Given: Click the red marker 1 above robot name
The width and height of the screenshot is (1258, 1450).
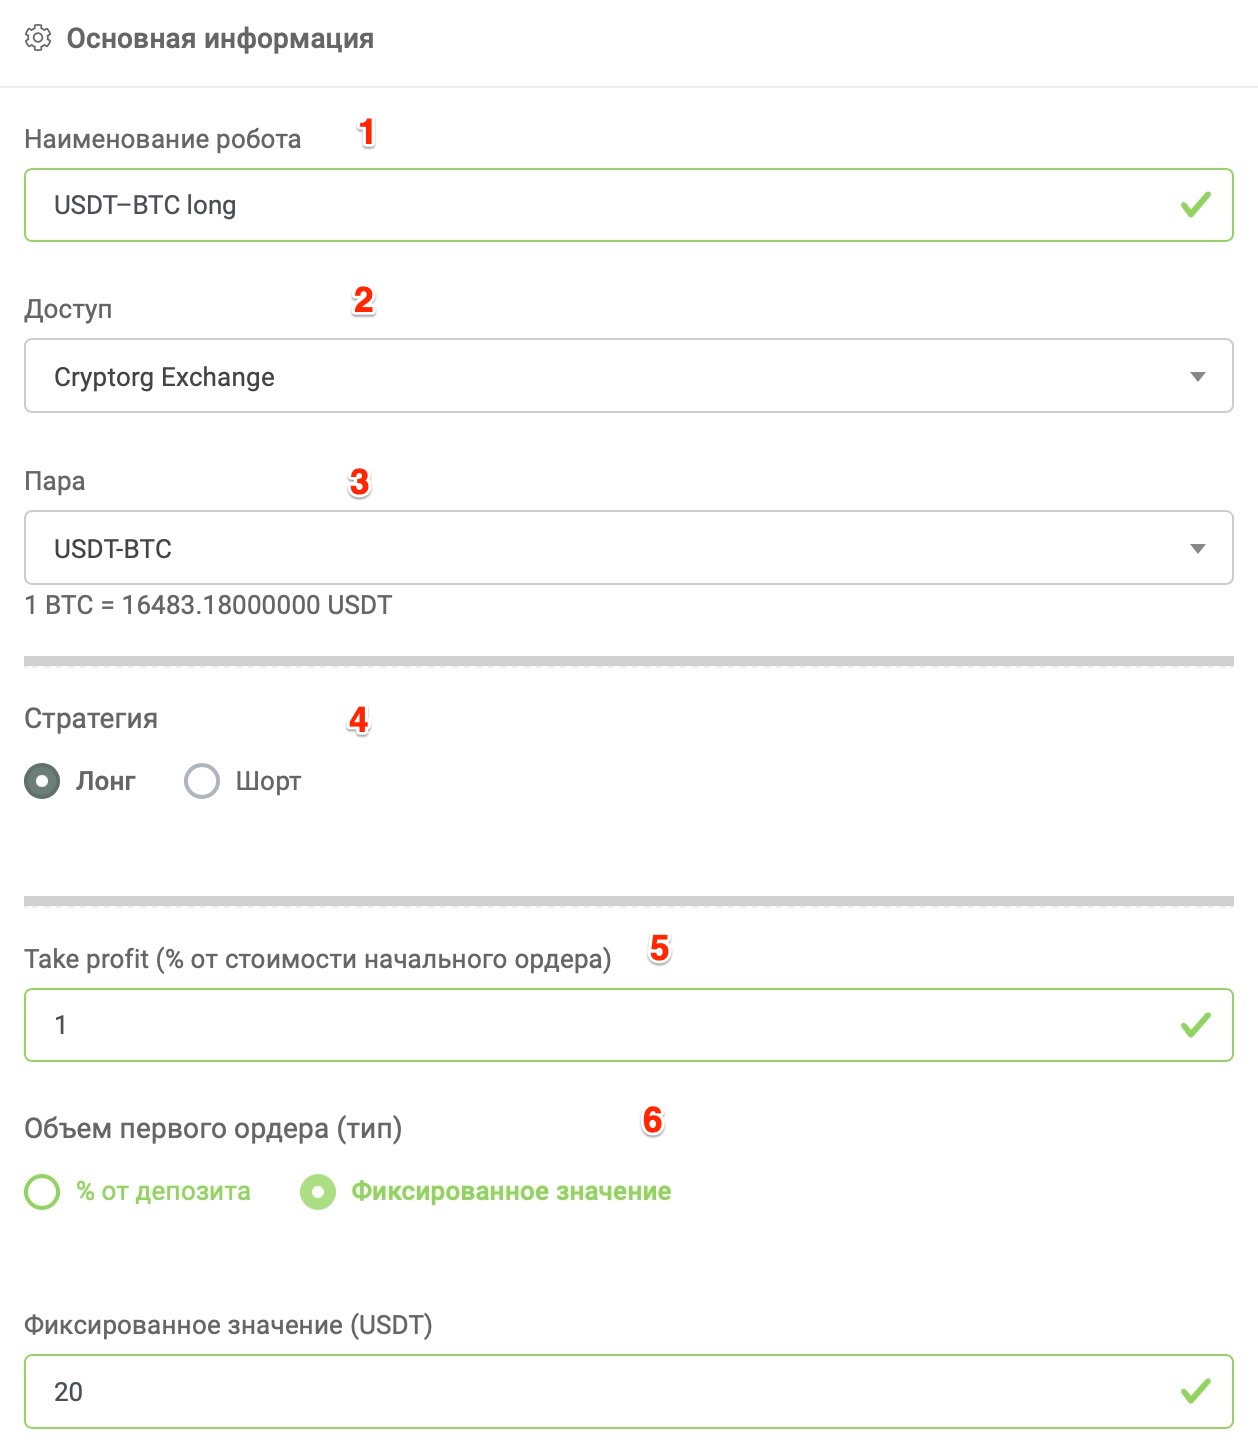Looking at the screenshot, I should pyautogui.click(x=366, y=130).
